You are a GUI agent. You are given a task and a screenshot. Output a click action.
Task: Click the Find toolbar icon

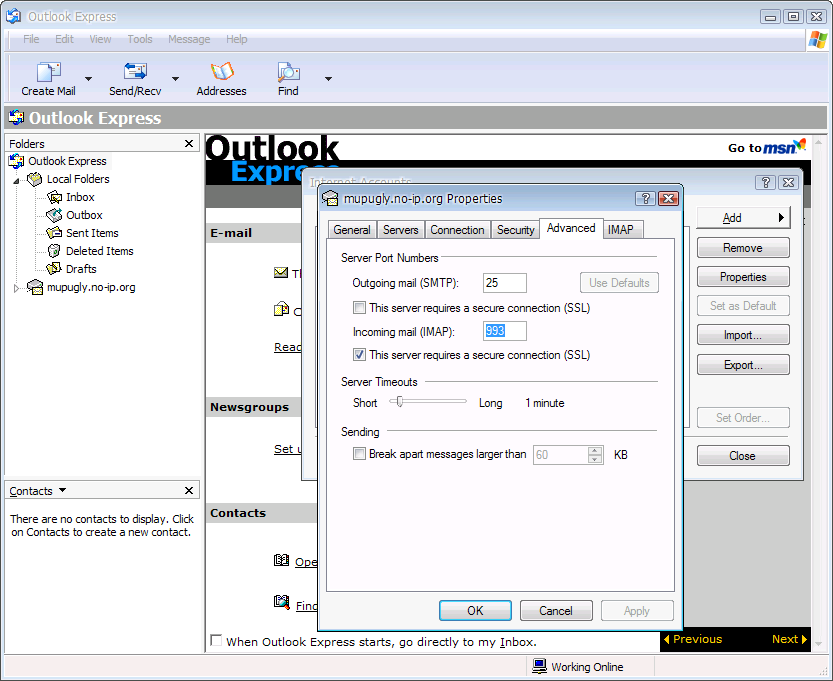pyautogui.click(x=288, y=72)
